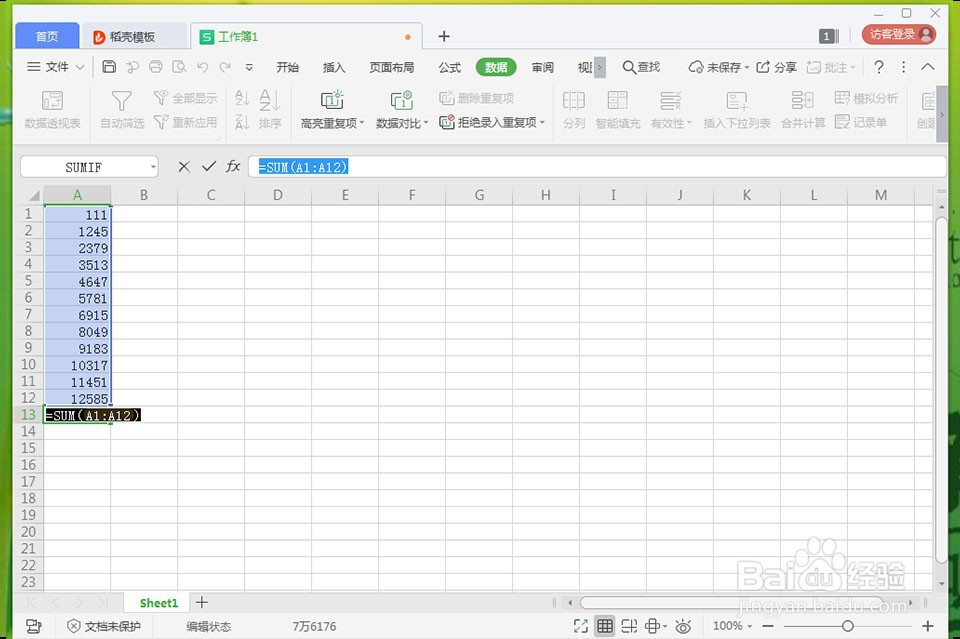Click 模拟分析 what-if analysis
960x639 pixels.
coord(866,98)
